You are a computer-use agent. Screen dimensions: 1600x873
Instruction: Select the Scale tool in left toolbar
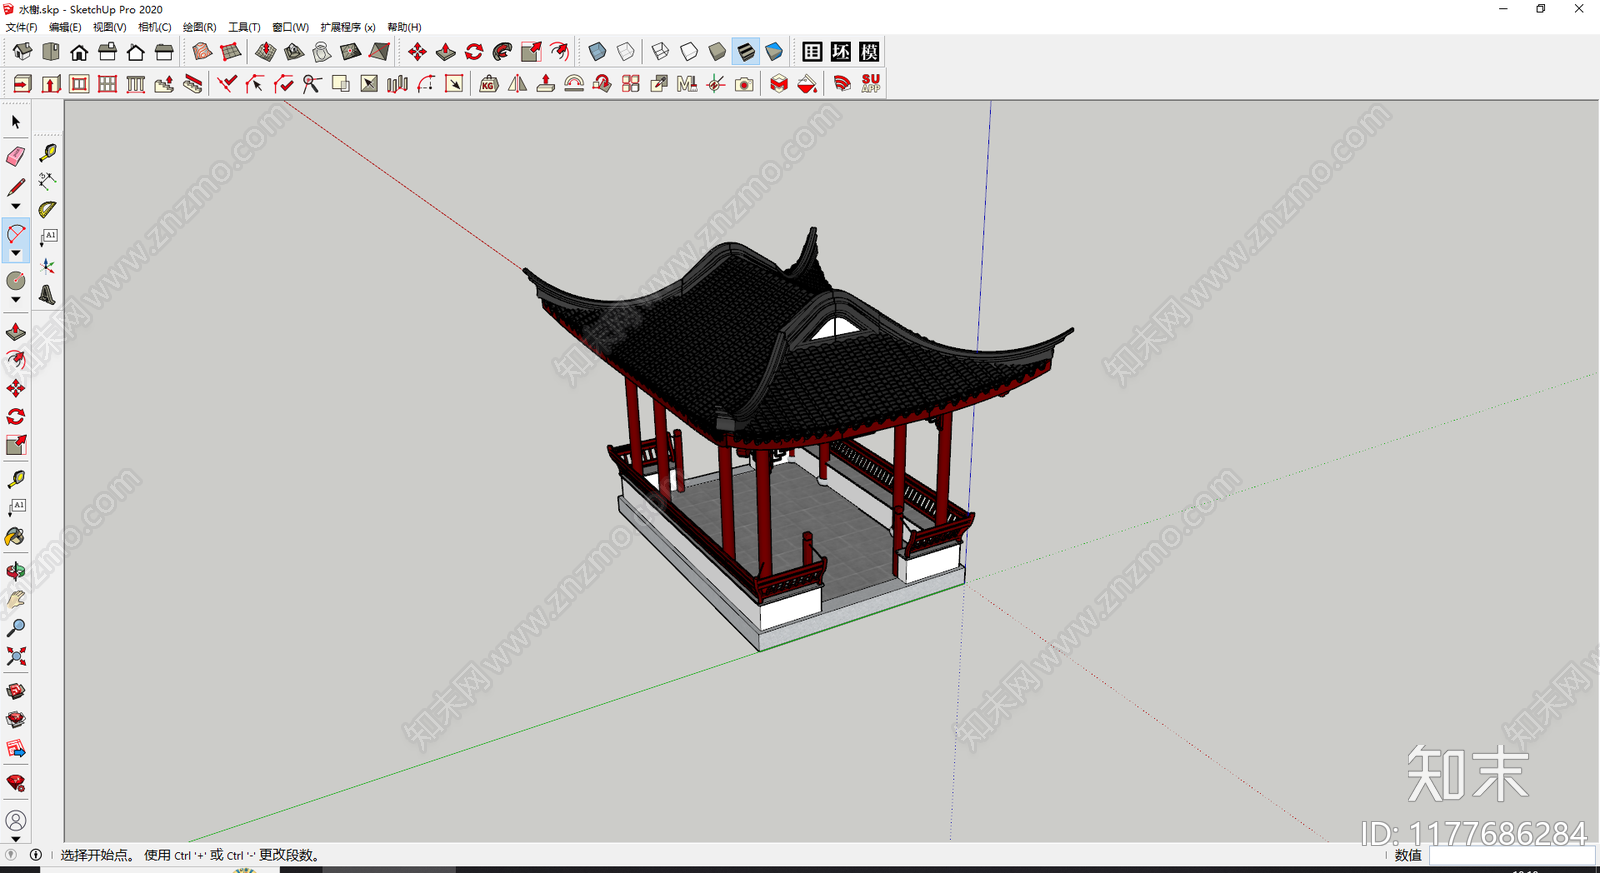click(16, 445)
